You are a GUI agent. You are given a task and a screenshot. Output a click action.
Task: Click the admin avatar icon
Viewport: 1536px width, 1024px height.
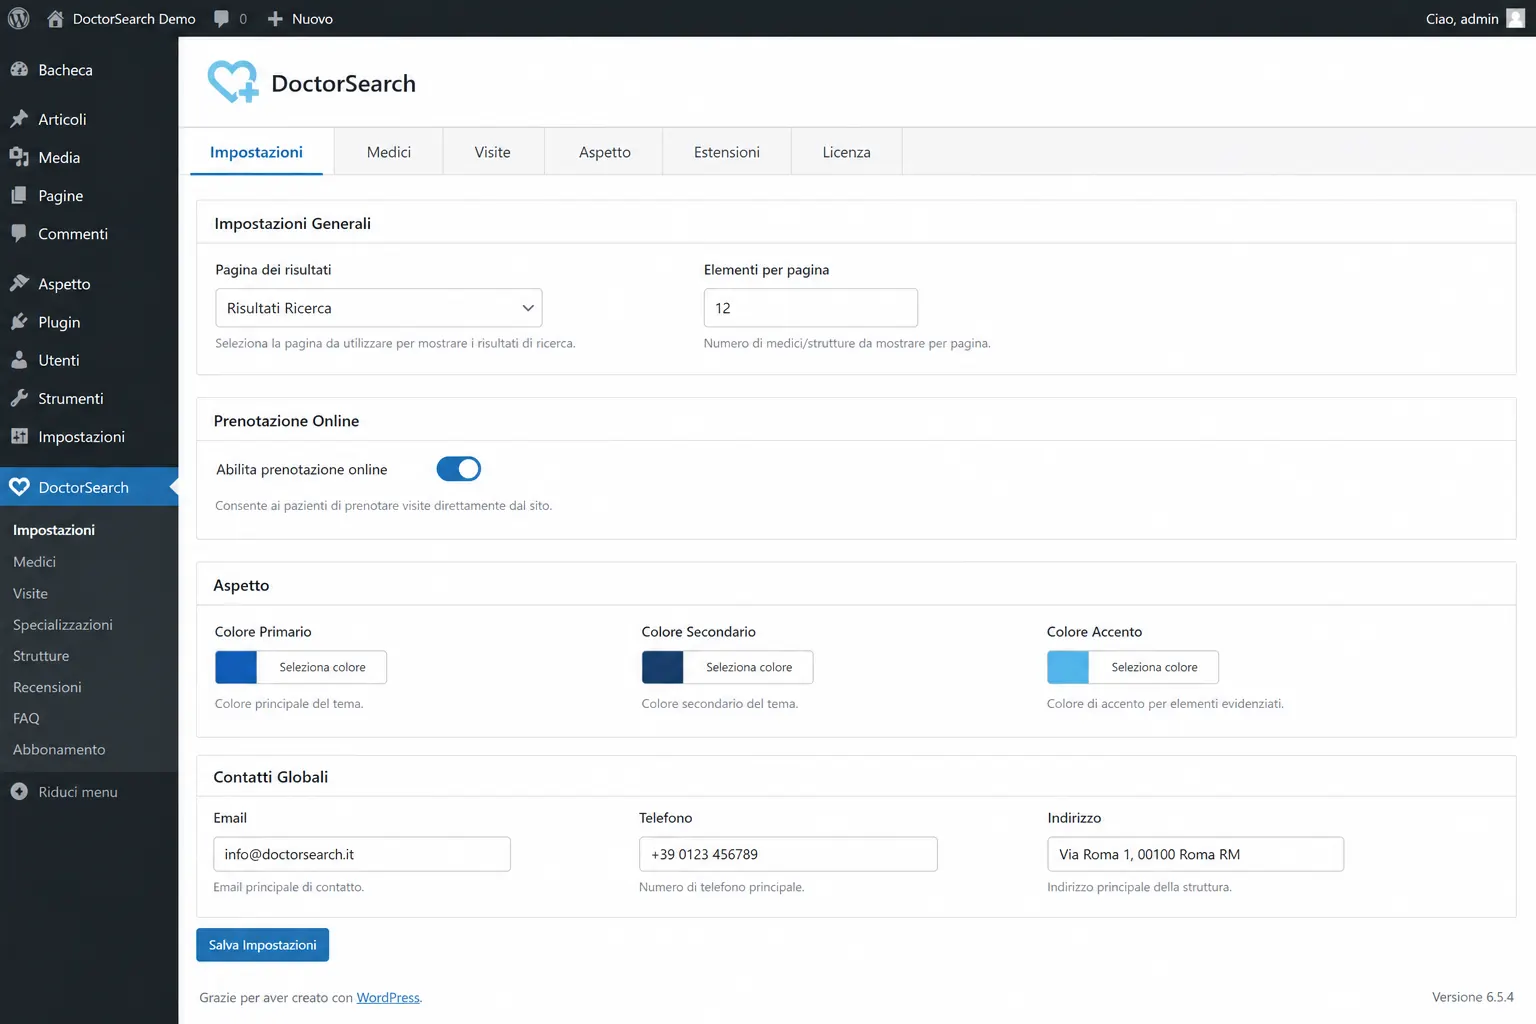tap(1515, 18)
